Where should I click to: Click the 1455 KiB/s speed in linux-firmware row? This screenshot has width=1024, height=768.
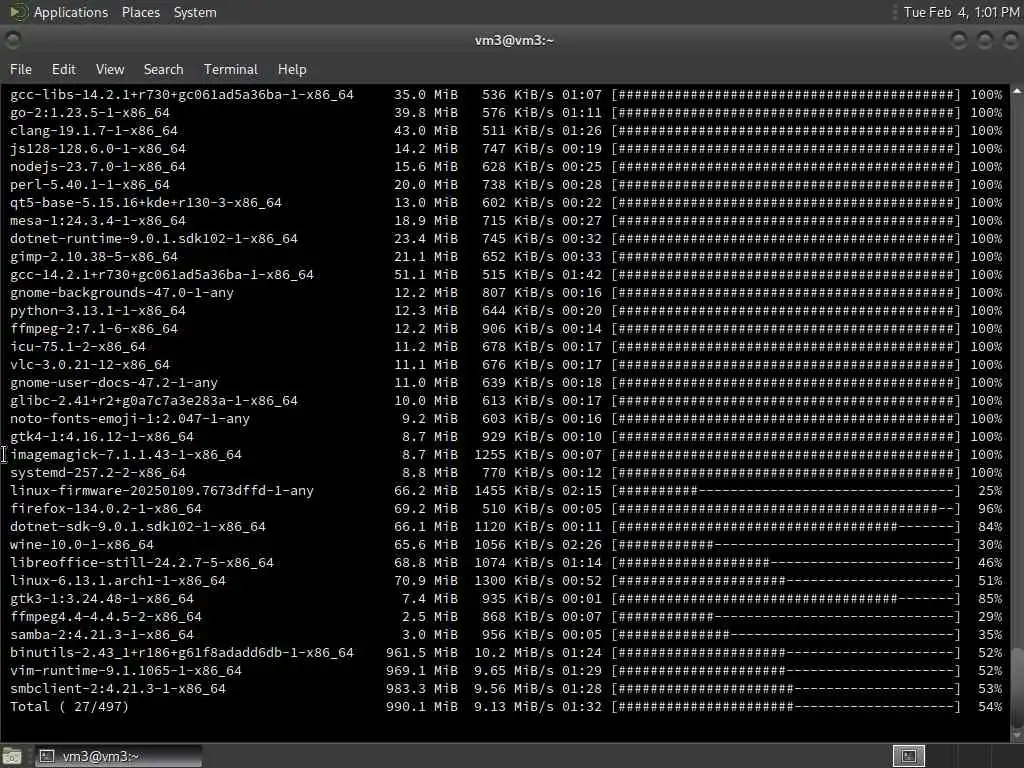pyautogui.click(x=514, y=490)
